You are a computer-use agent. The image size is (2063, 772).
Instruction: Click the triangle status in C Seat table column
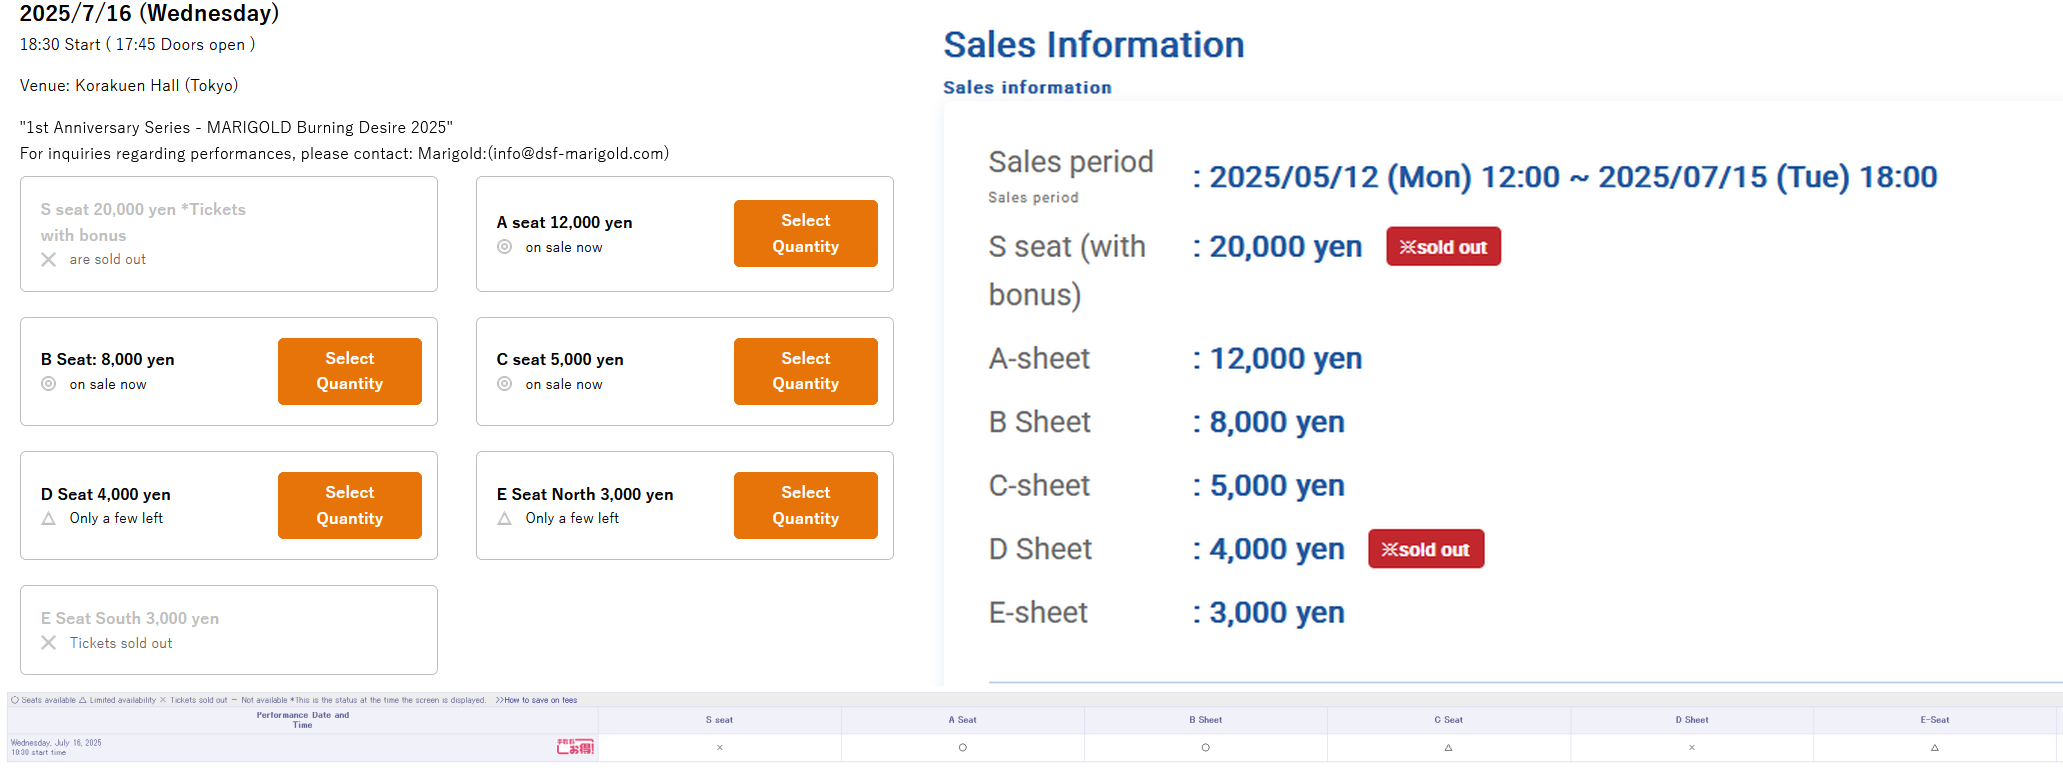coord(1448,747)
